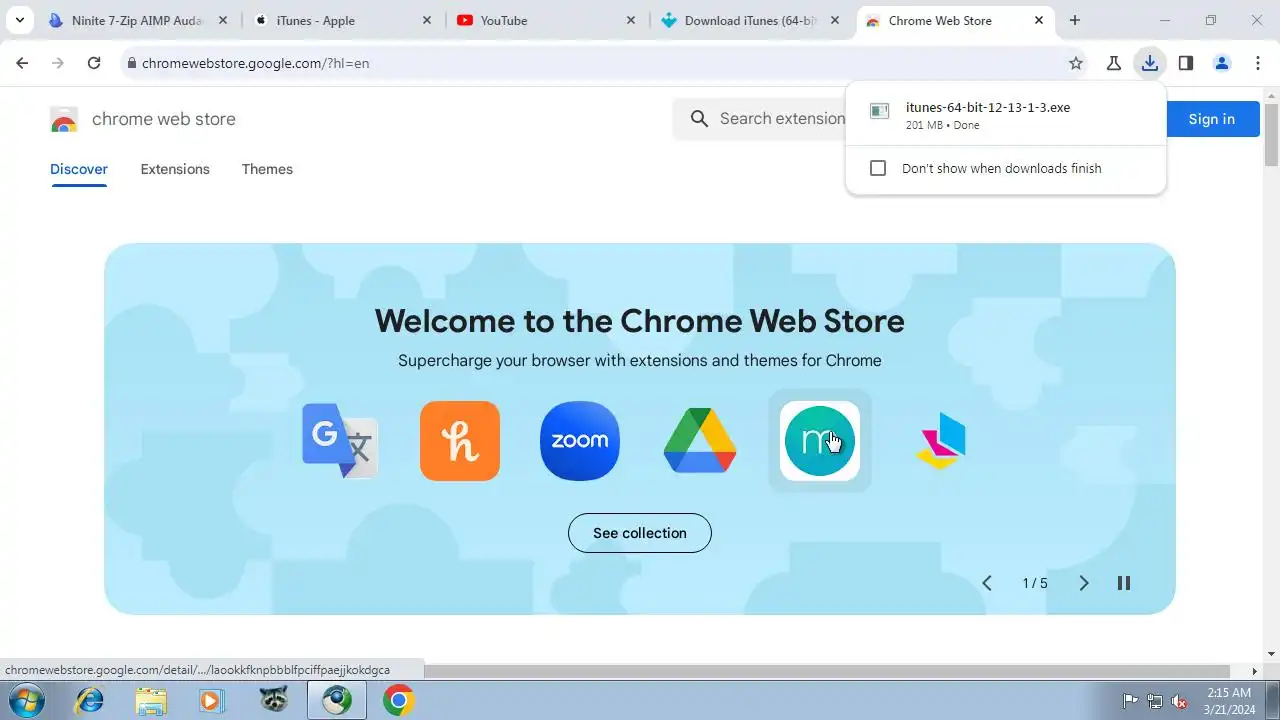This screenshot has height=720, width=1280.
Task: Click the horizontal scrollbar right arrow
Action: (x=1255, y=671)
